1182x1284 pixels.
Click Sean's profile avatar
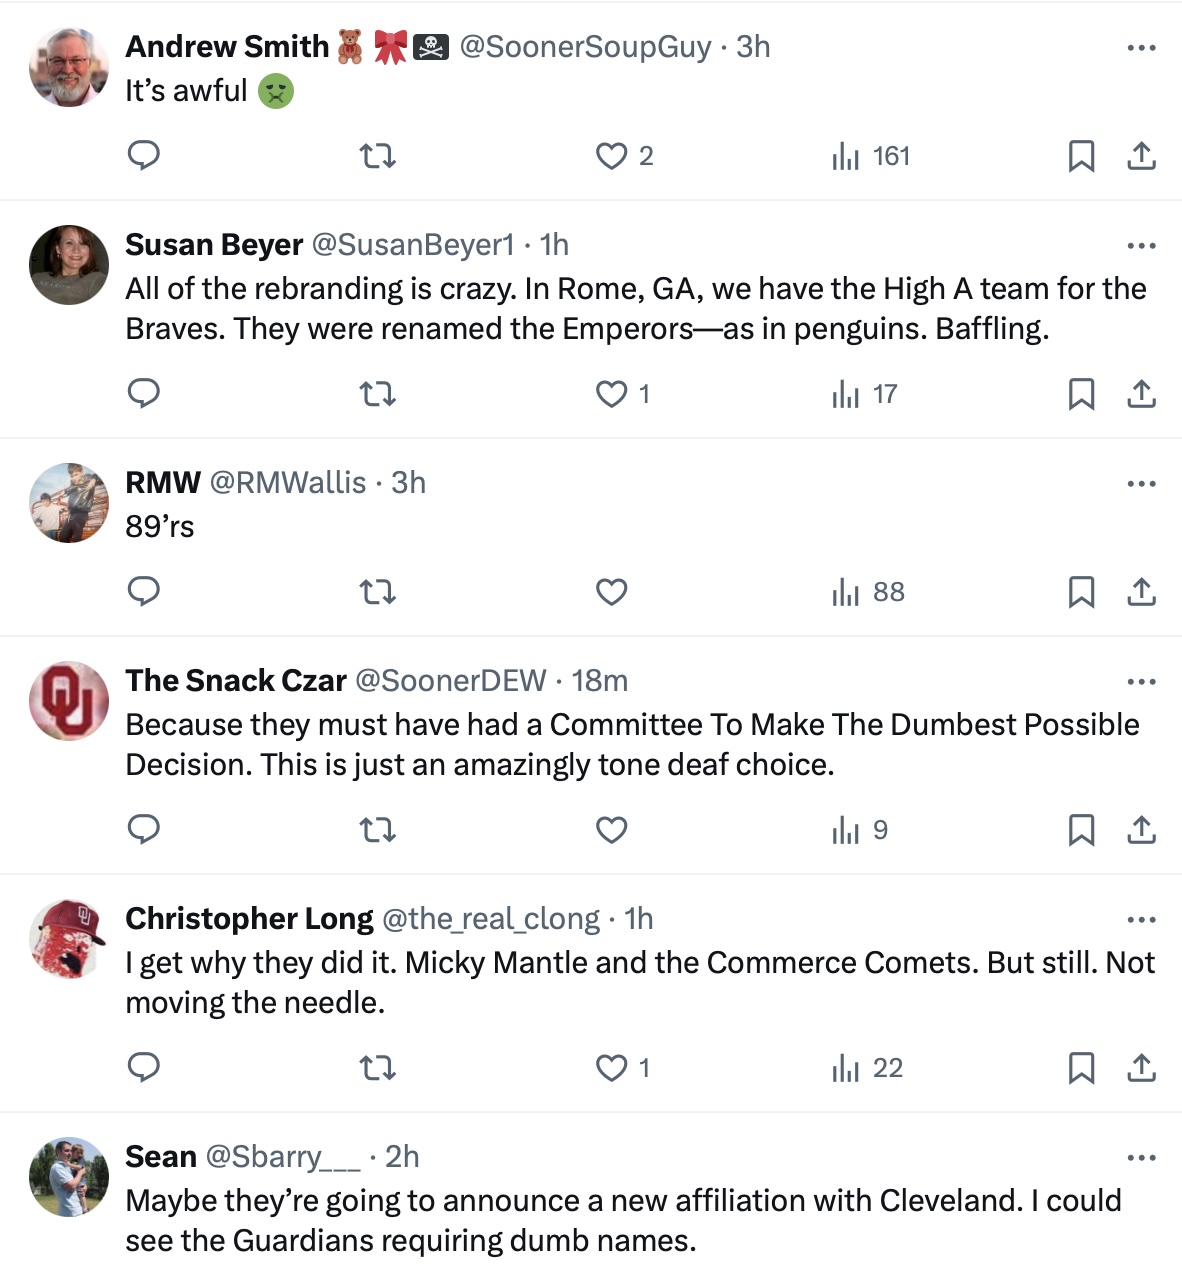coord(69,1177)
